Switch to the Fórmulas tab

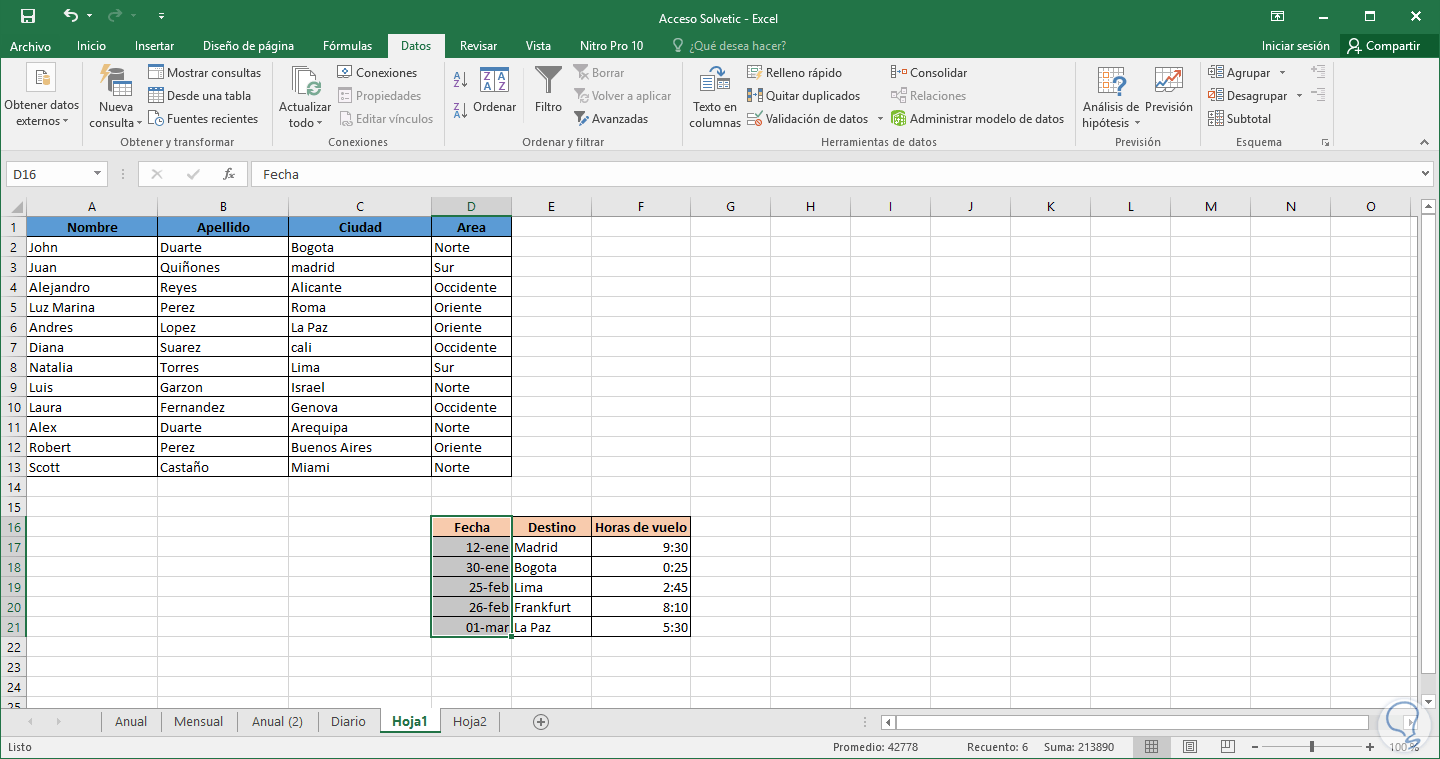click(347, 46)
